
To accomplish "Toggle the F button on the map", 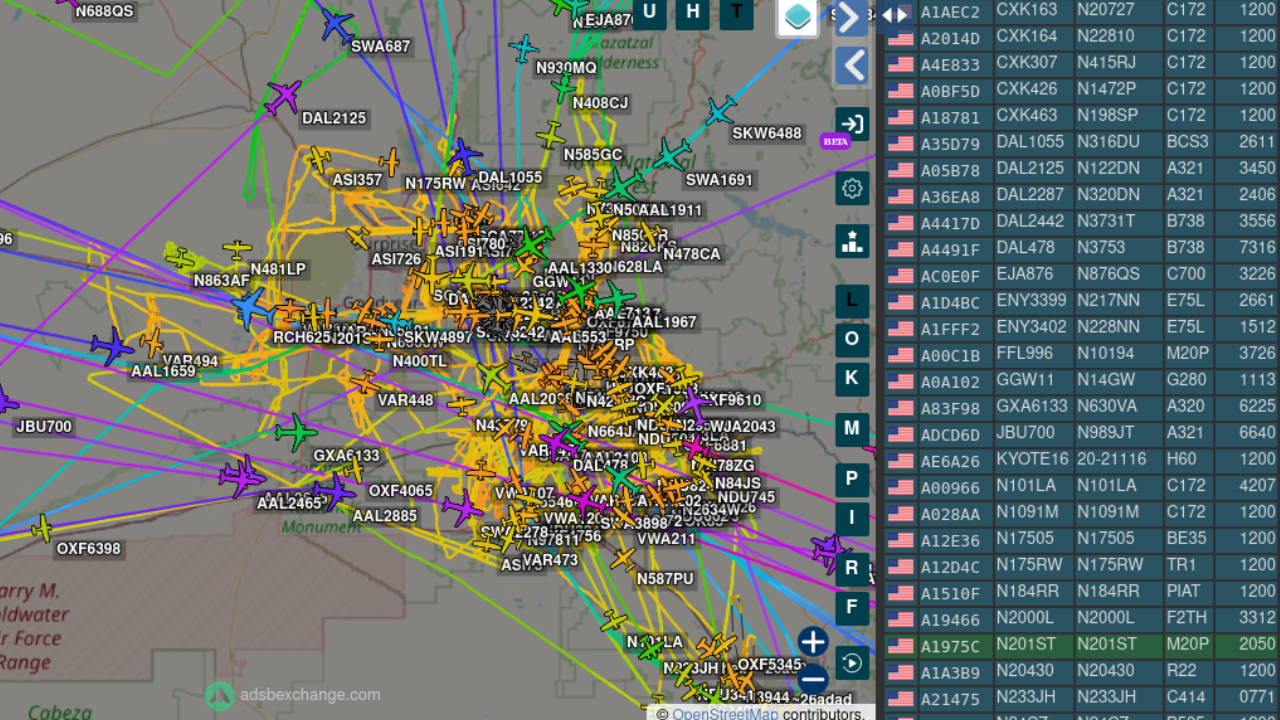I will [x=852, y=607].
